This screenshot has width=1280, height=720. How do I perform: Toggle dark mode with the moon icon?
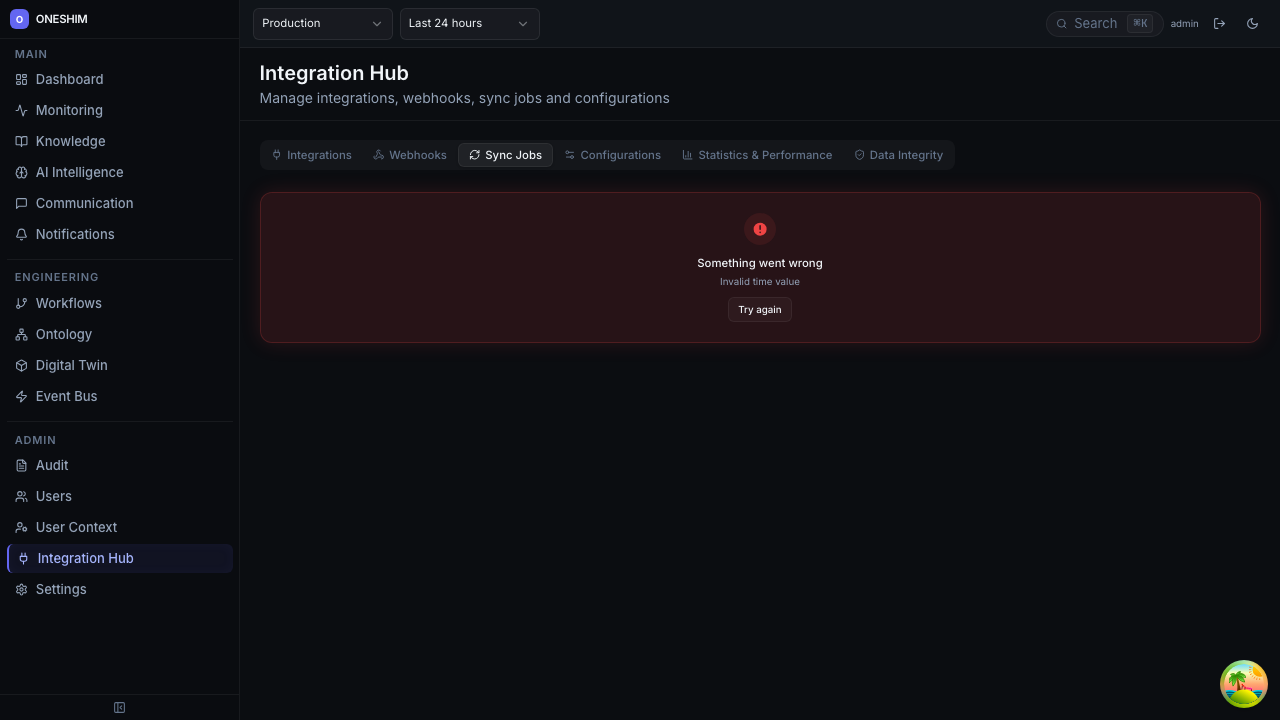[x=1252, y=23]
